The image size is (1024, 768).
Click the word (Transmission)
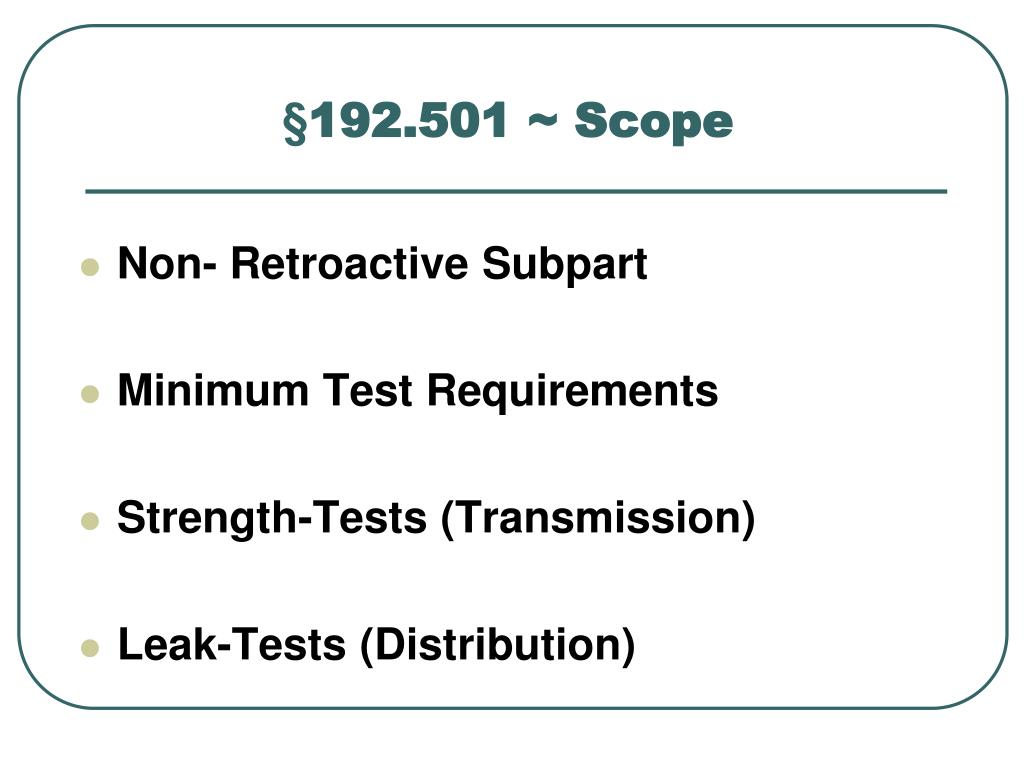coord(598,519)
